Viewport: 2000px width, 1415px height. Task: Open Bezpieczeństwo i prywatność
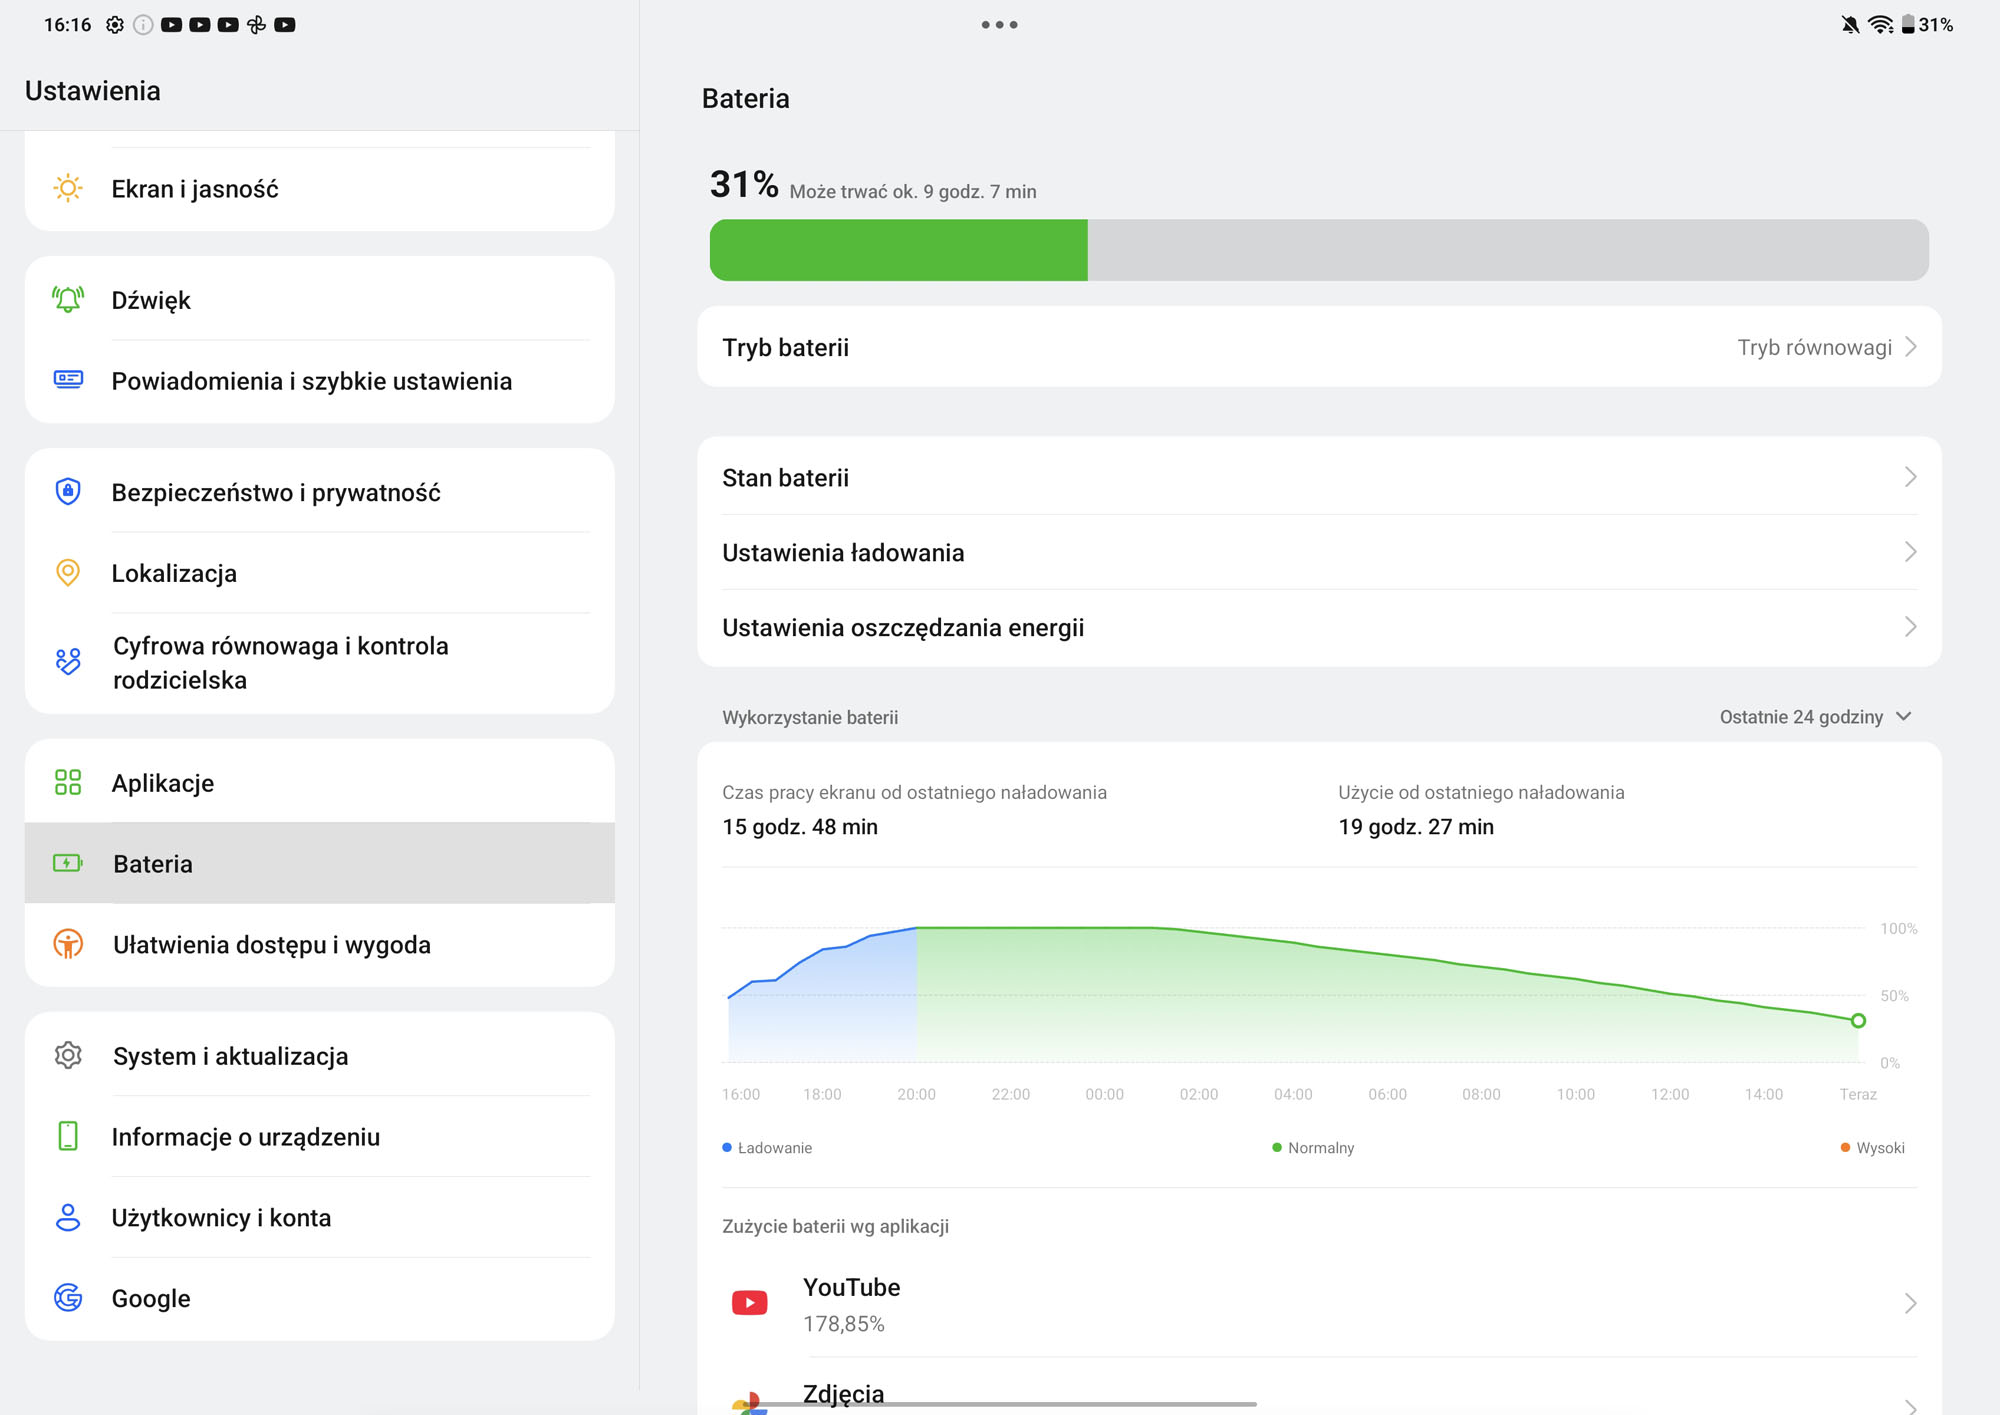(x=320, y=491)
